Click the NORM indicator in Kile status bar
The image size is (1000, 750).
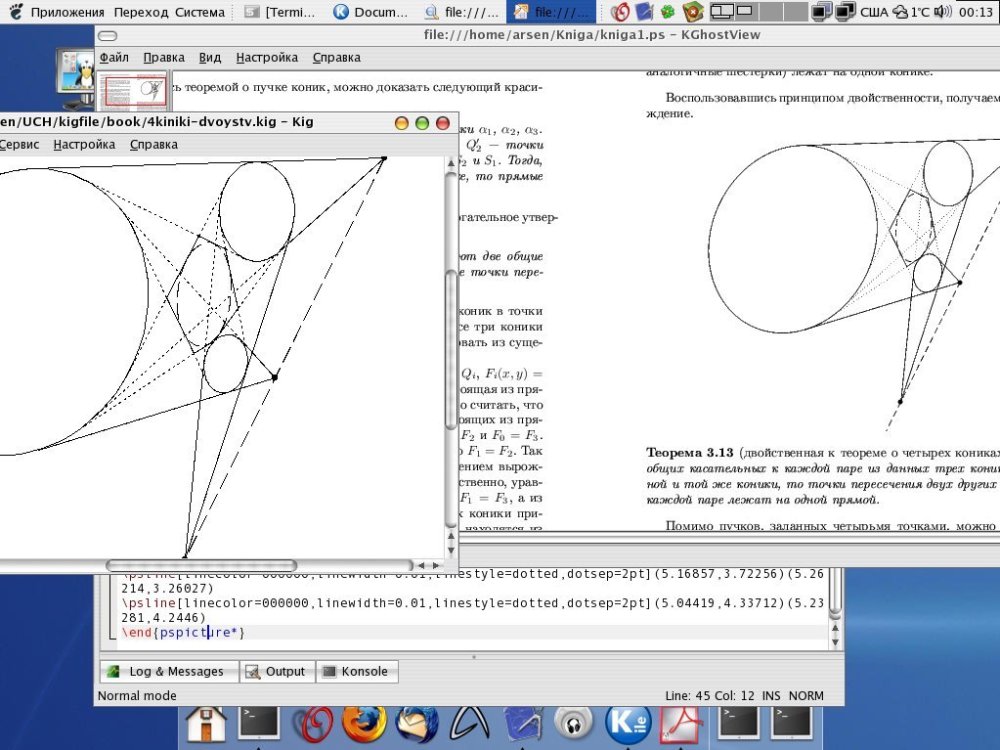coord(806,696)
